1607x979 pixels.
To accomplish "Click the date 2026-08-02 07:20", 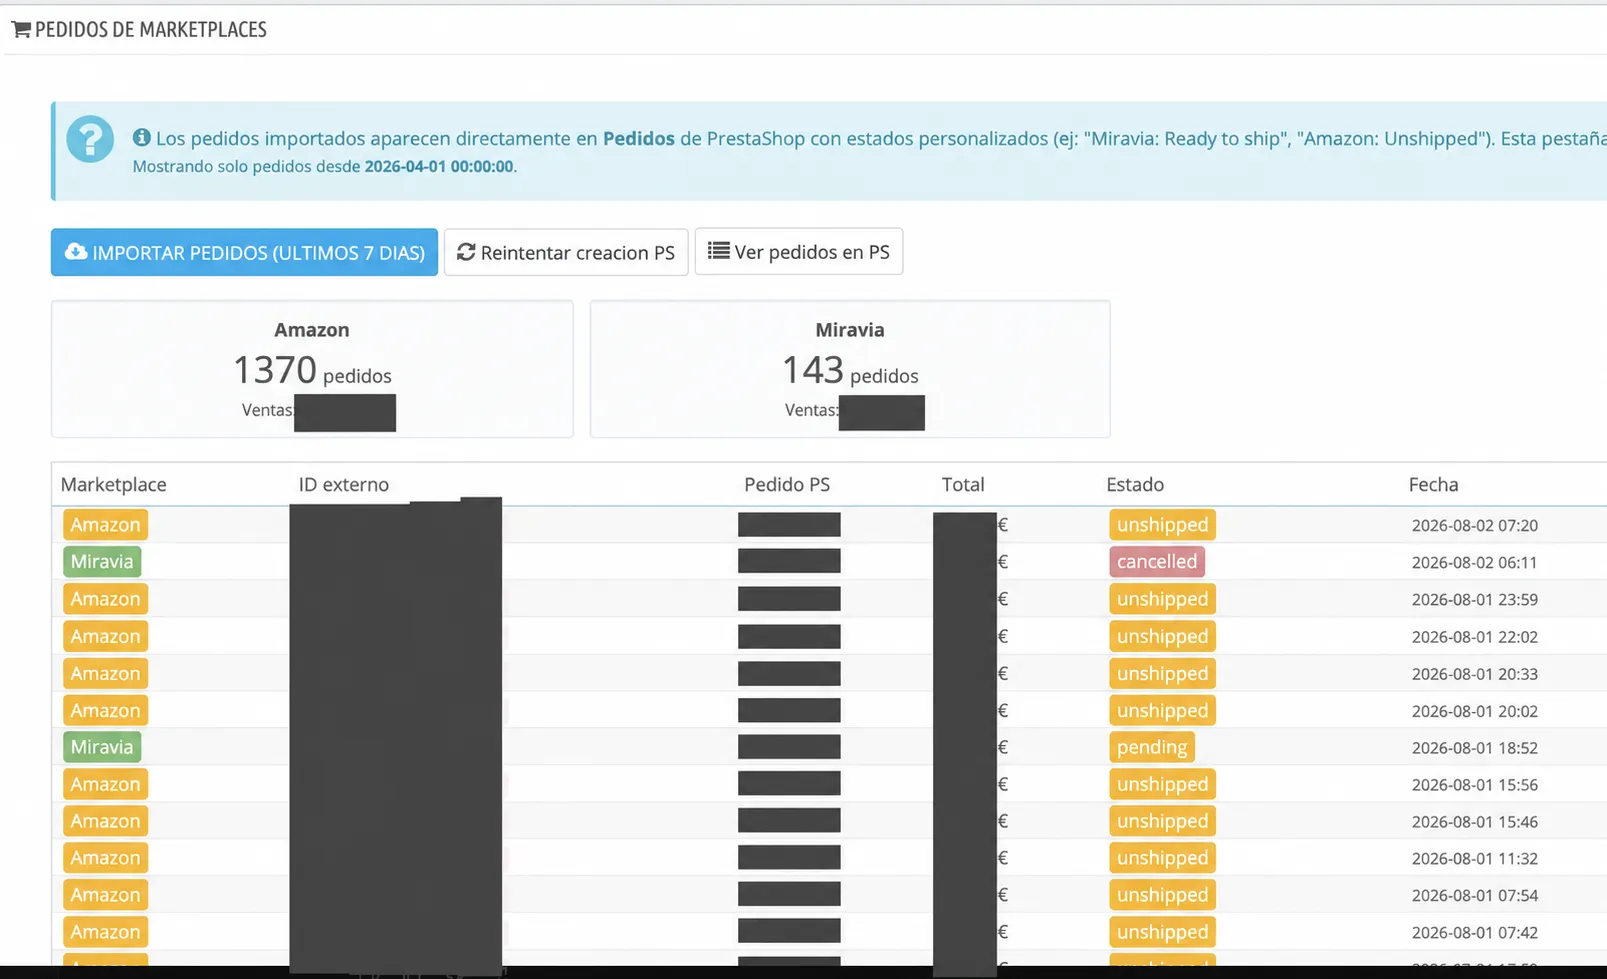I will coord(1475,526).
